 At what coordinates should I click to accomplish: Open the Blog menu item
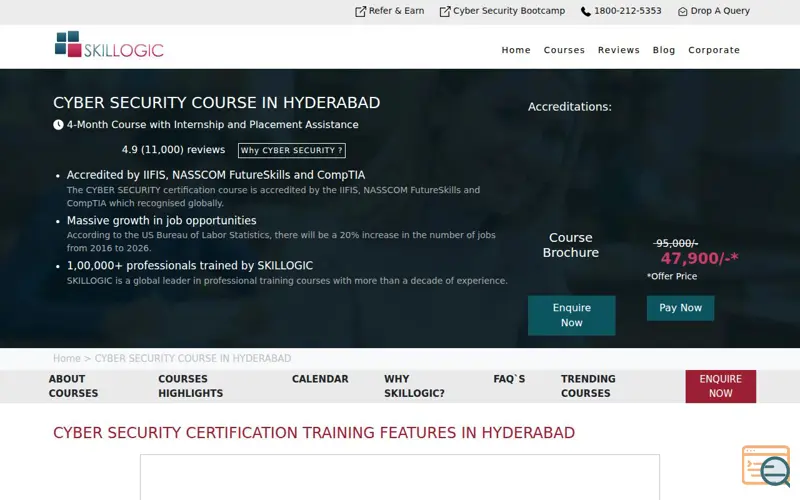coord(663,50)
